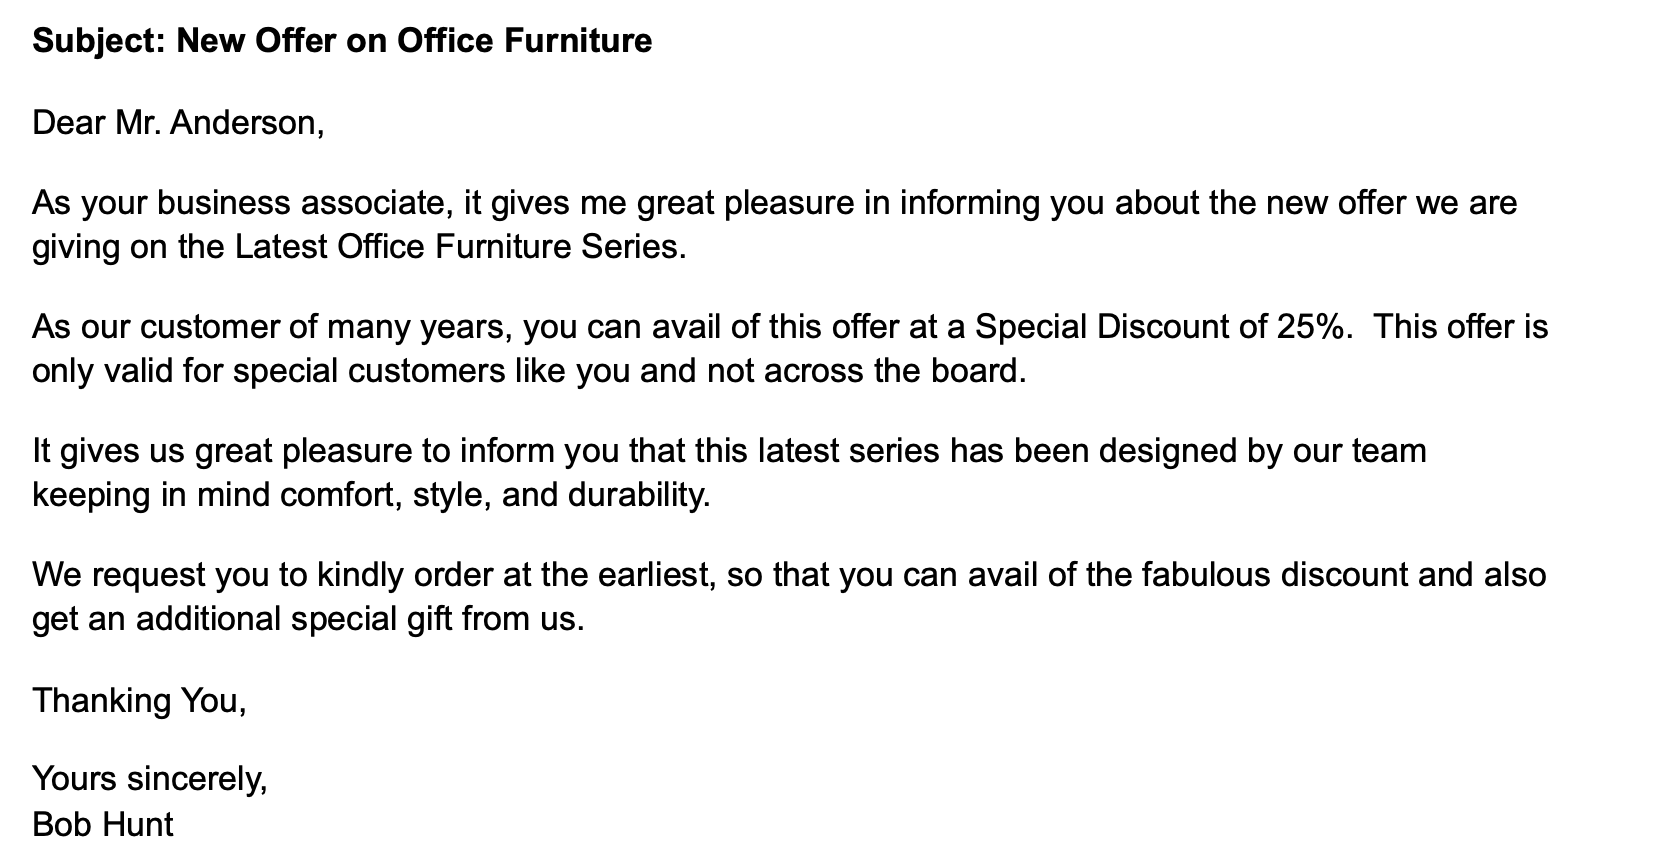This screenshot has height=866, width=1666.
Task: Click on 'Special Discount of 25%' text
Action: (x=1160, y=327)
